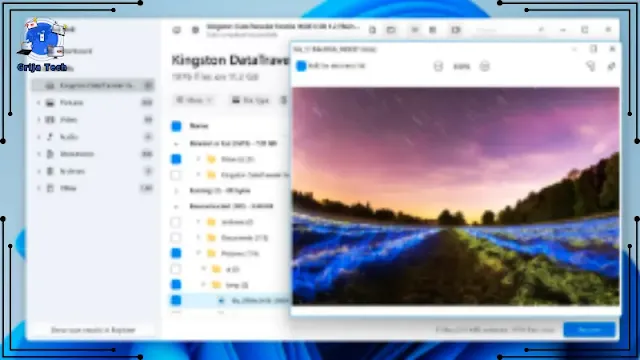Zoom out the preview image

(x=438, y=66)
